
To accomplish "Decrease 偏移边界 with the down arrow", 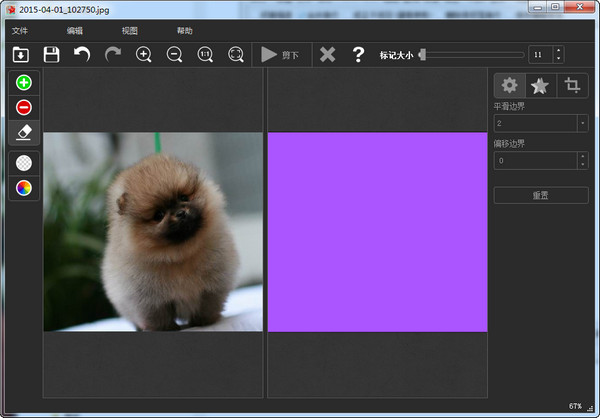I will point(582,165).
